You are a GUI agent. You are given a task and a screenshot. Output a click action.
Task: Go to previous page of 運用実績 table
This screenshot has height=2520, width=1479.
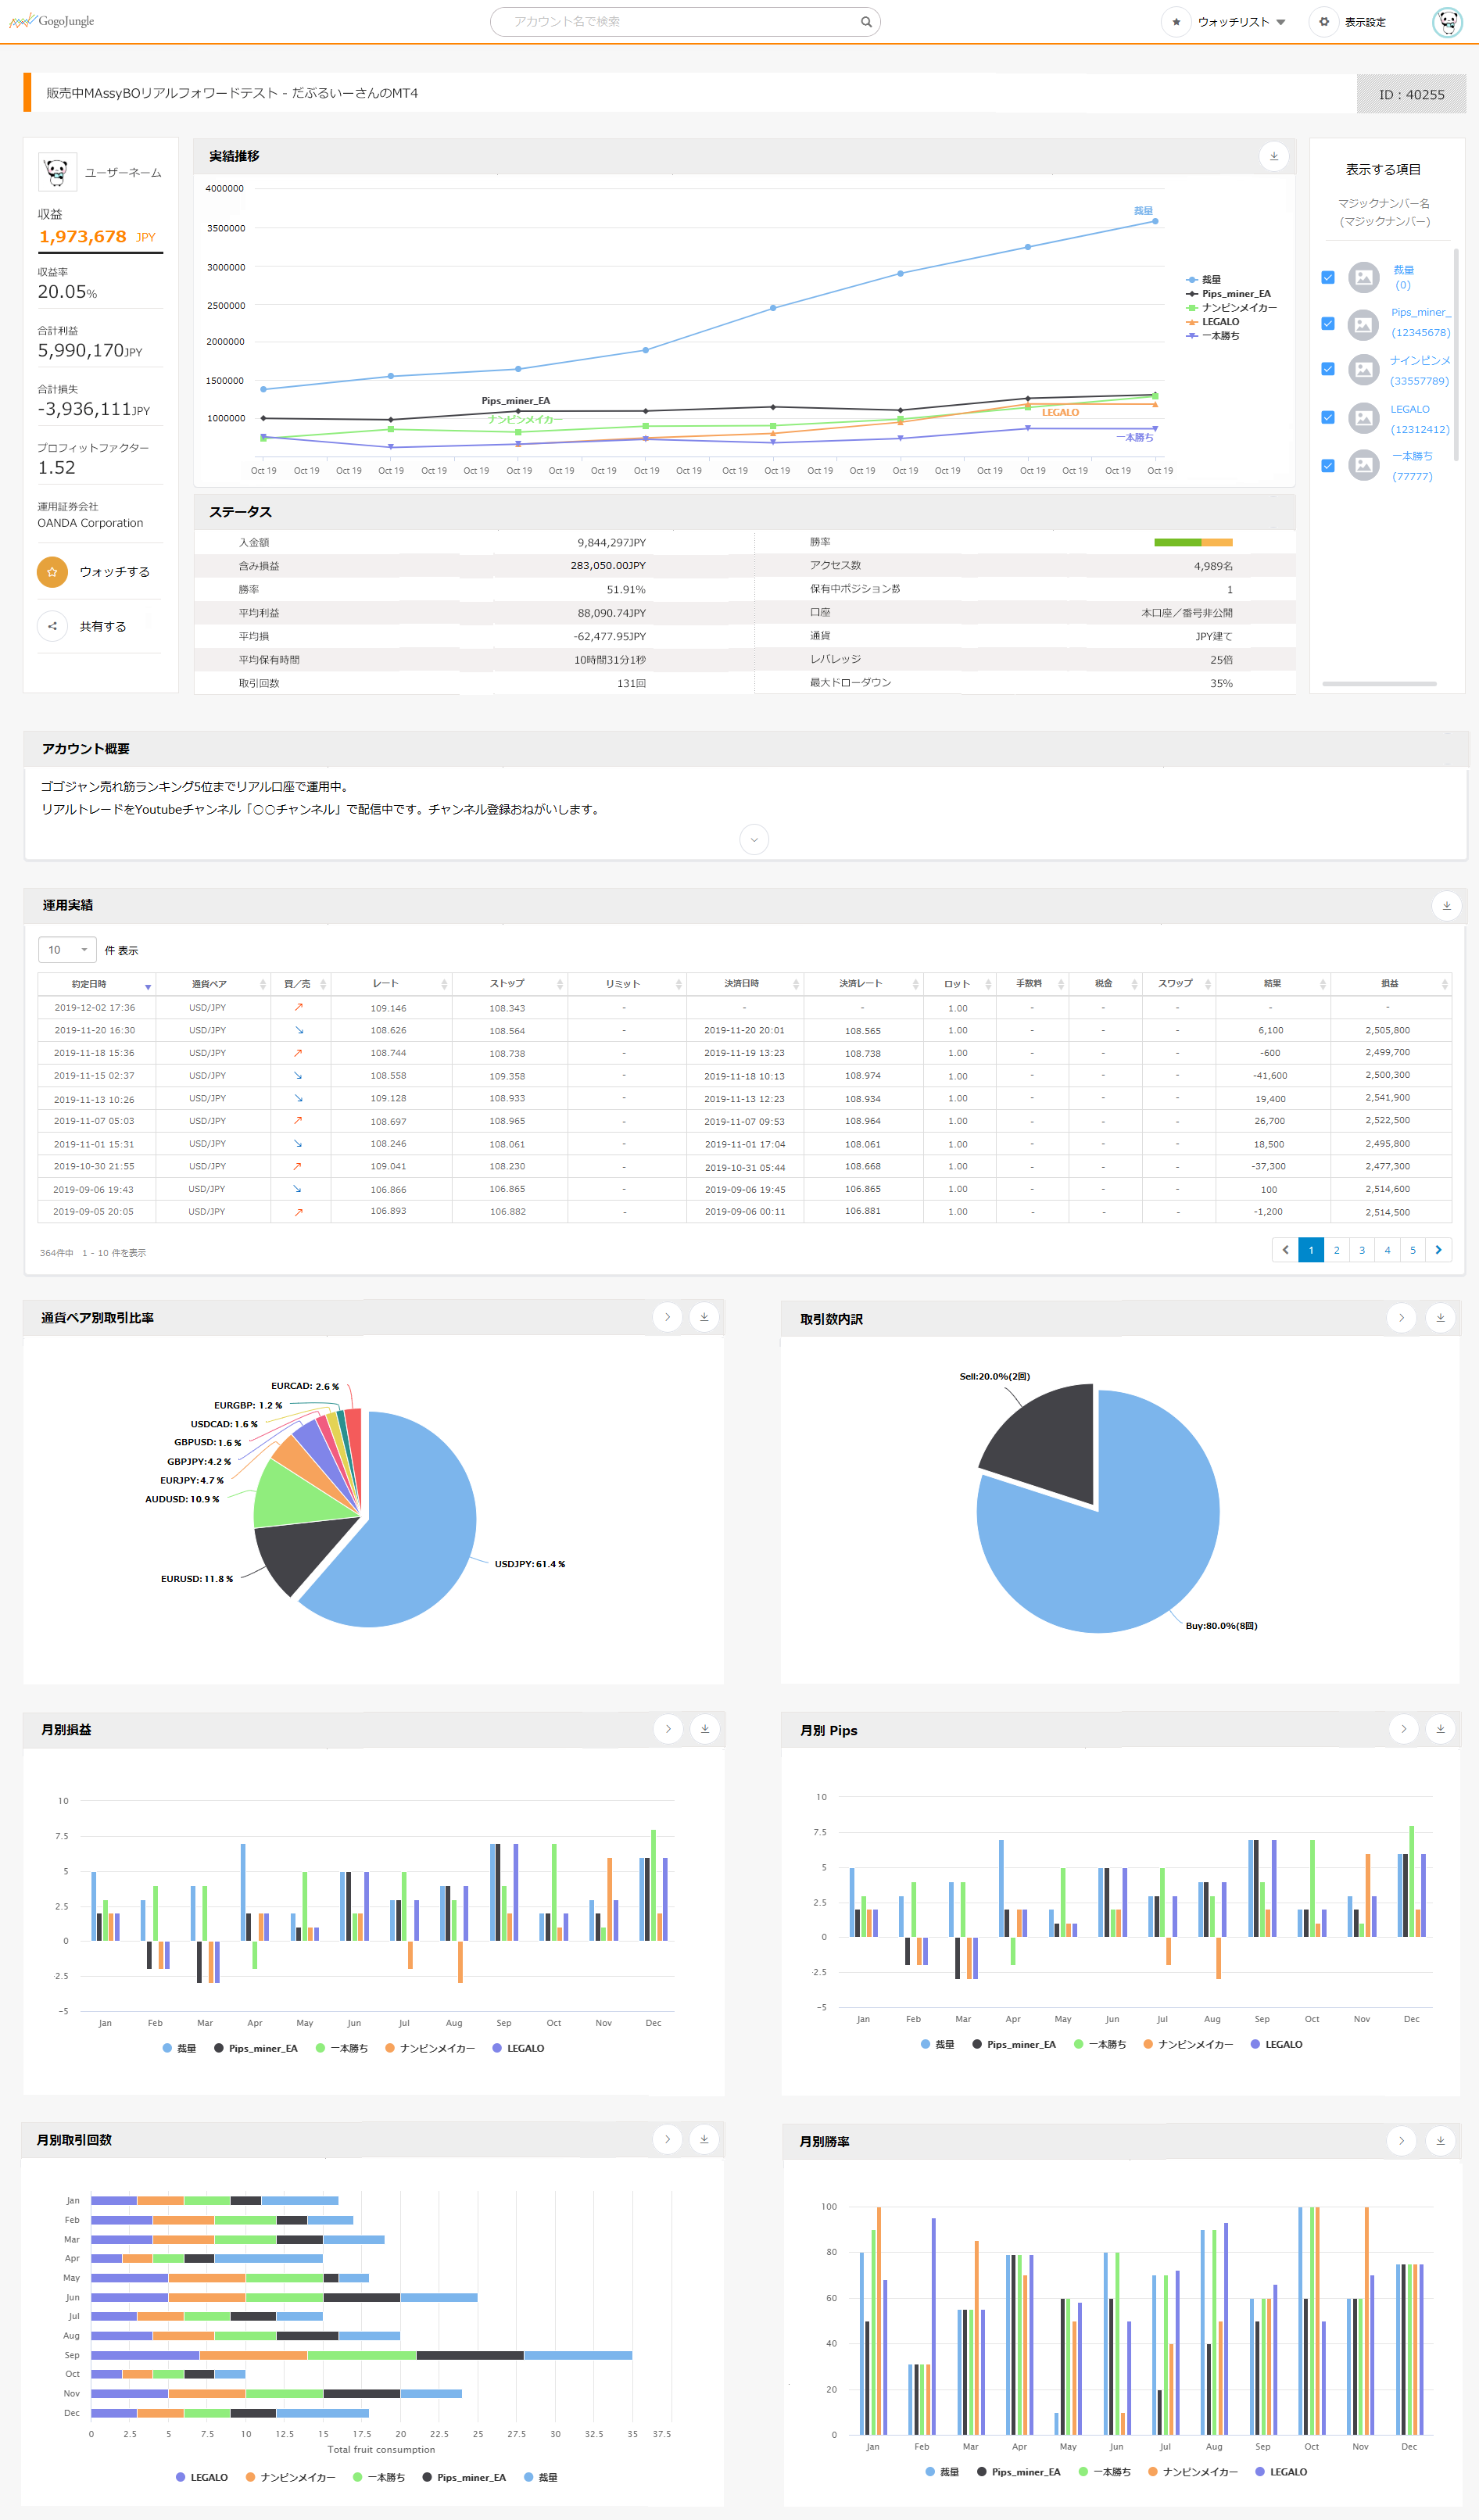coord(1285,1250)
